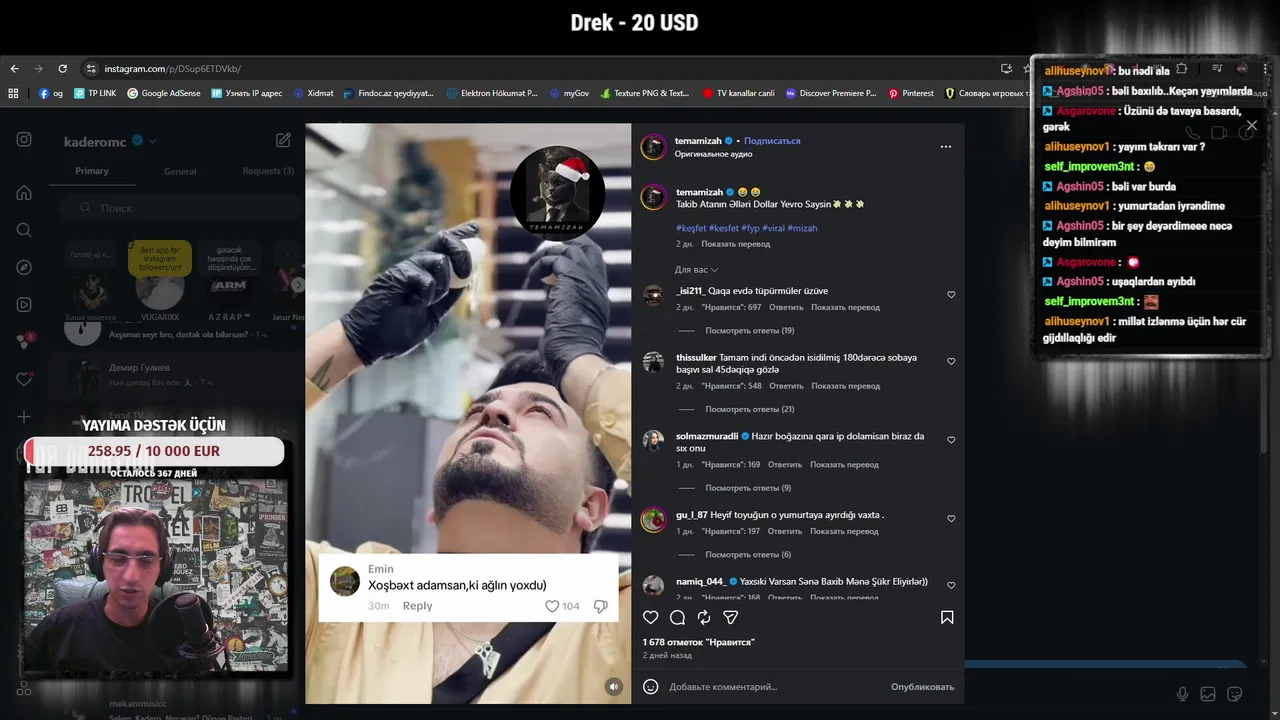Viewport: 1280px width, 720px height.
Task: Open the Chrome apps grid in bookmarks bar
Action: (x=13, y=93)
